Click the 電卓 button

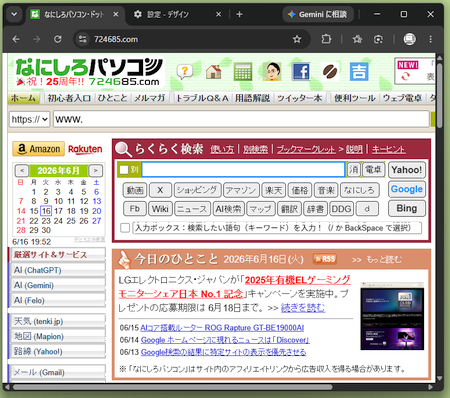point(373,170)
